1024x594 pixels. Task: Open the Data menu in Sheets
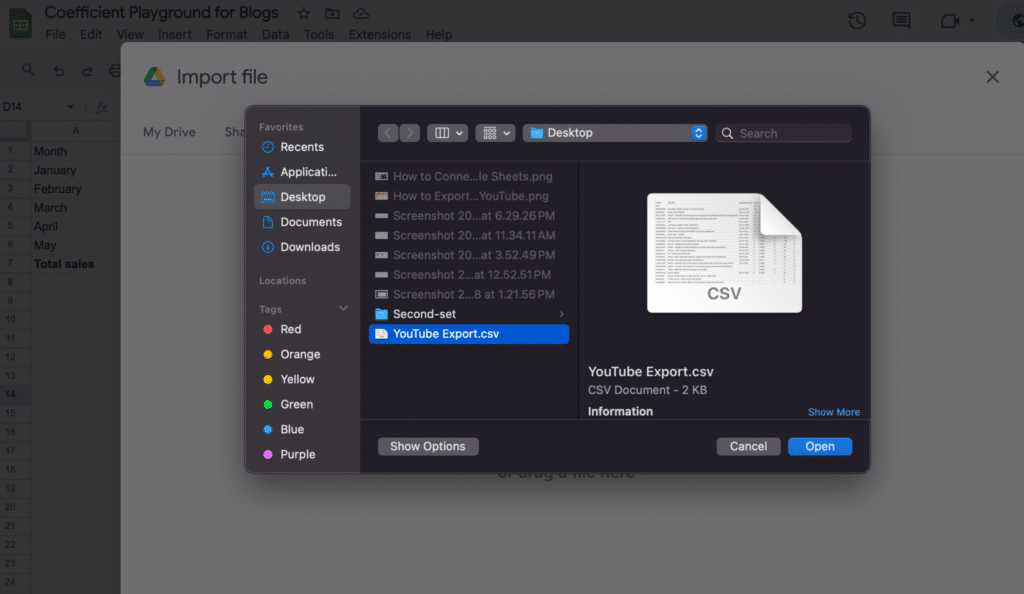coord(276,35)
